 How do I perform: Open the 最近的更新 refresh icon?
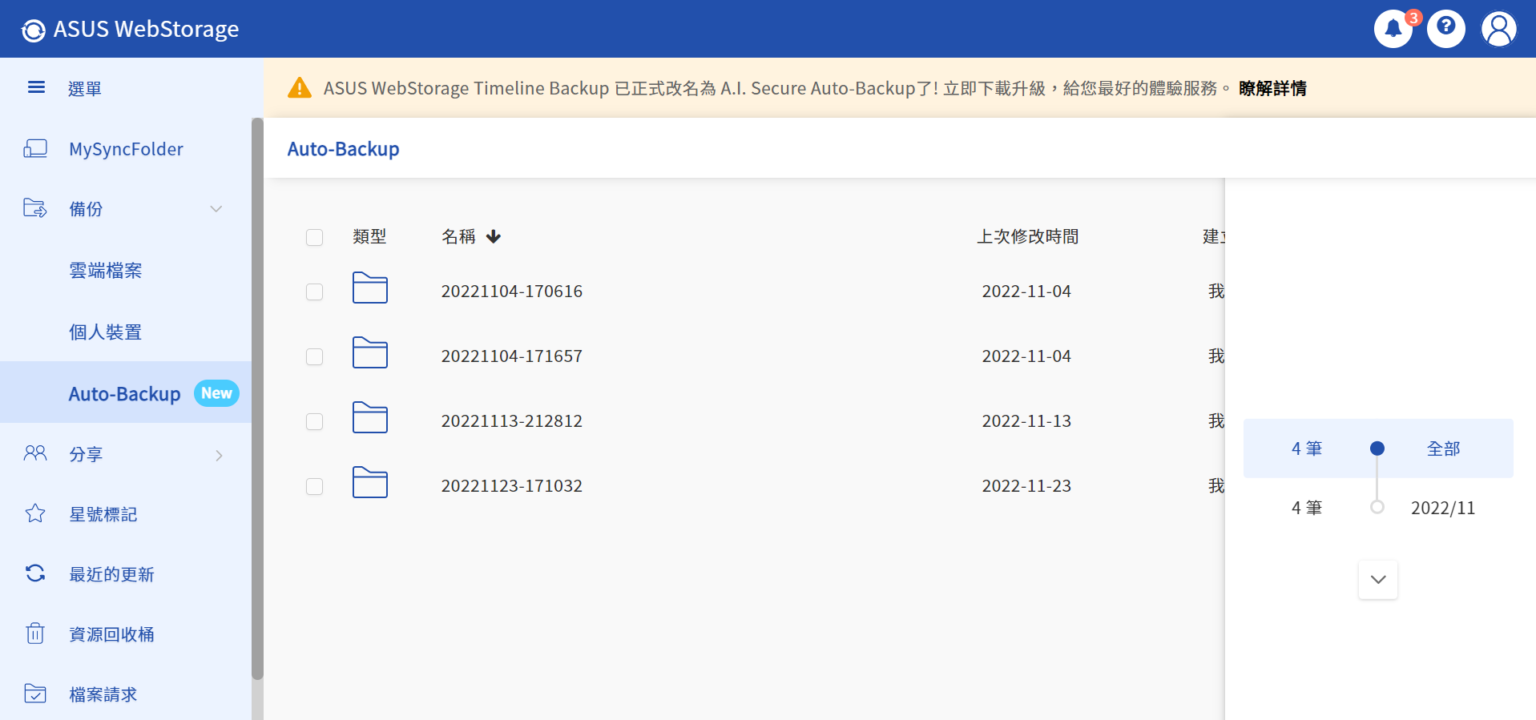[35, 574]
